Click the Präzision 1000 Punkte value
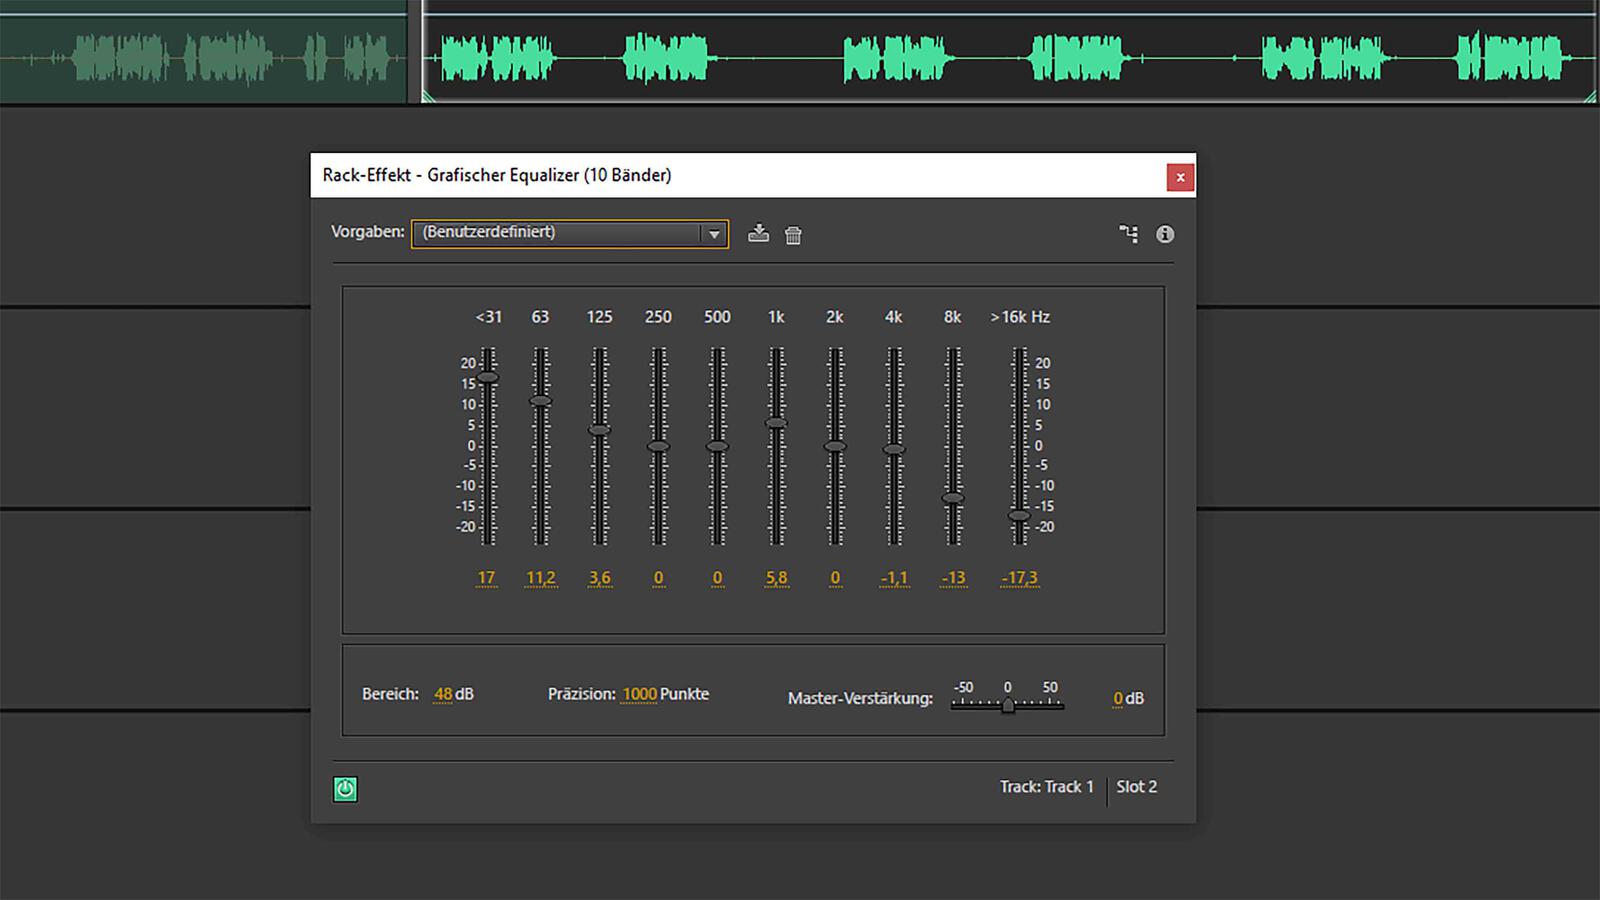Image resolution: width=1600 pixels, height=900 pixels. [x=639, y=694]
